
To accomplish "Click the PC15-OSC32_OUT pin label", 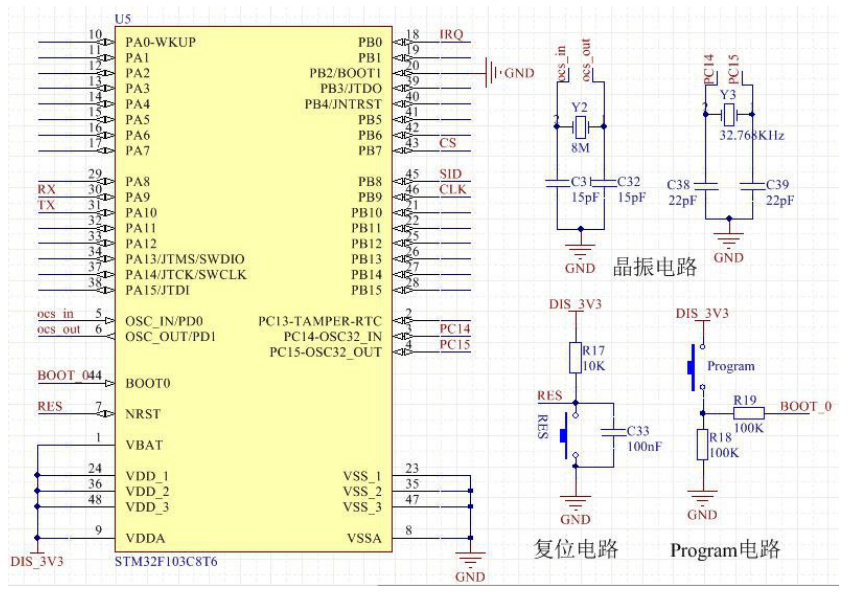I will click(x=326, y=352).
